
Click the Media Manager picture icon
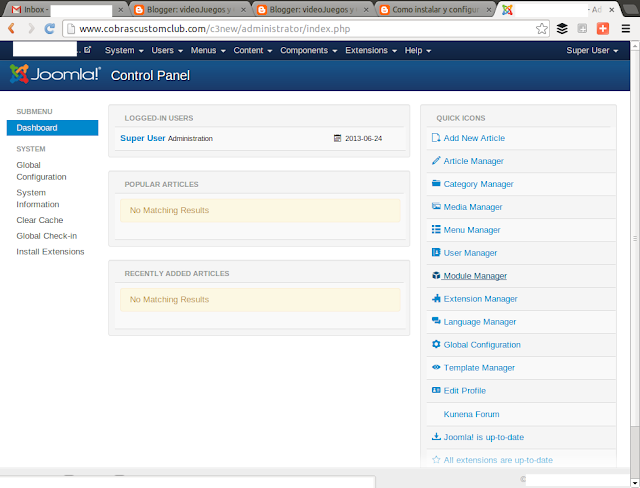coord(436,206)
